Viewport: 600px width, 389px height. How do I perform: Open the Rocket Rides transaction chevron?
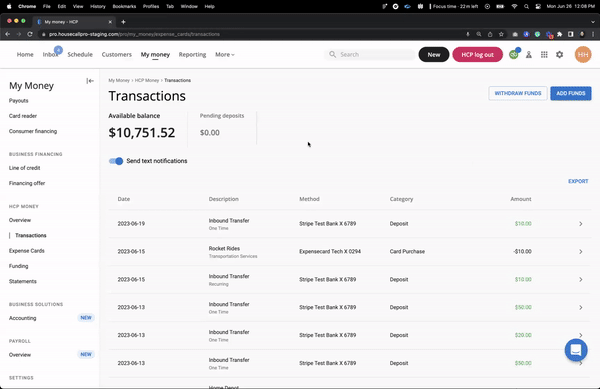580,252
